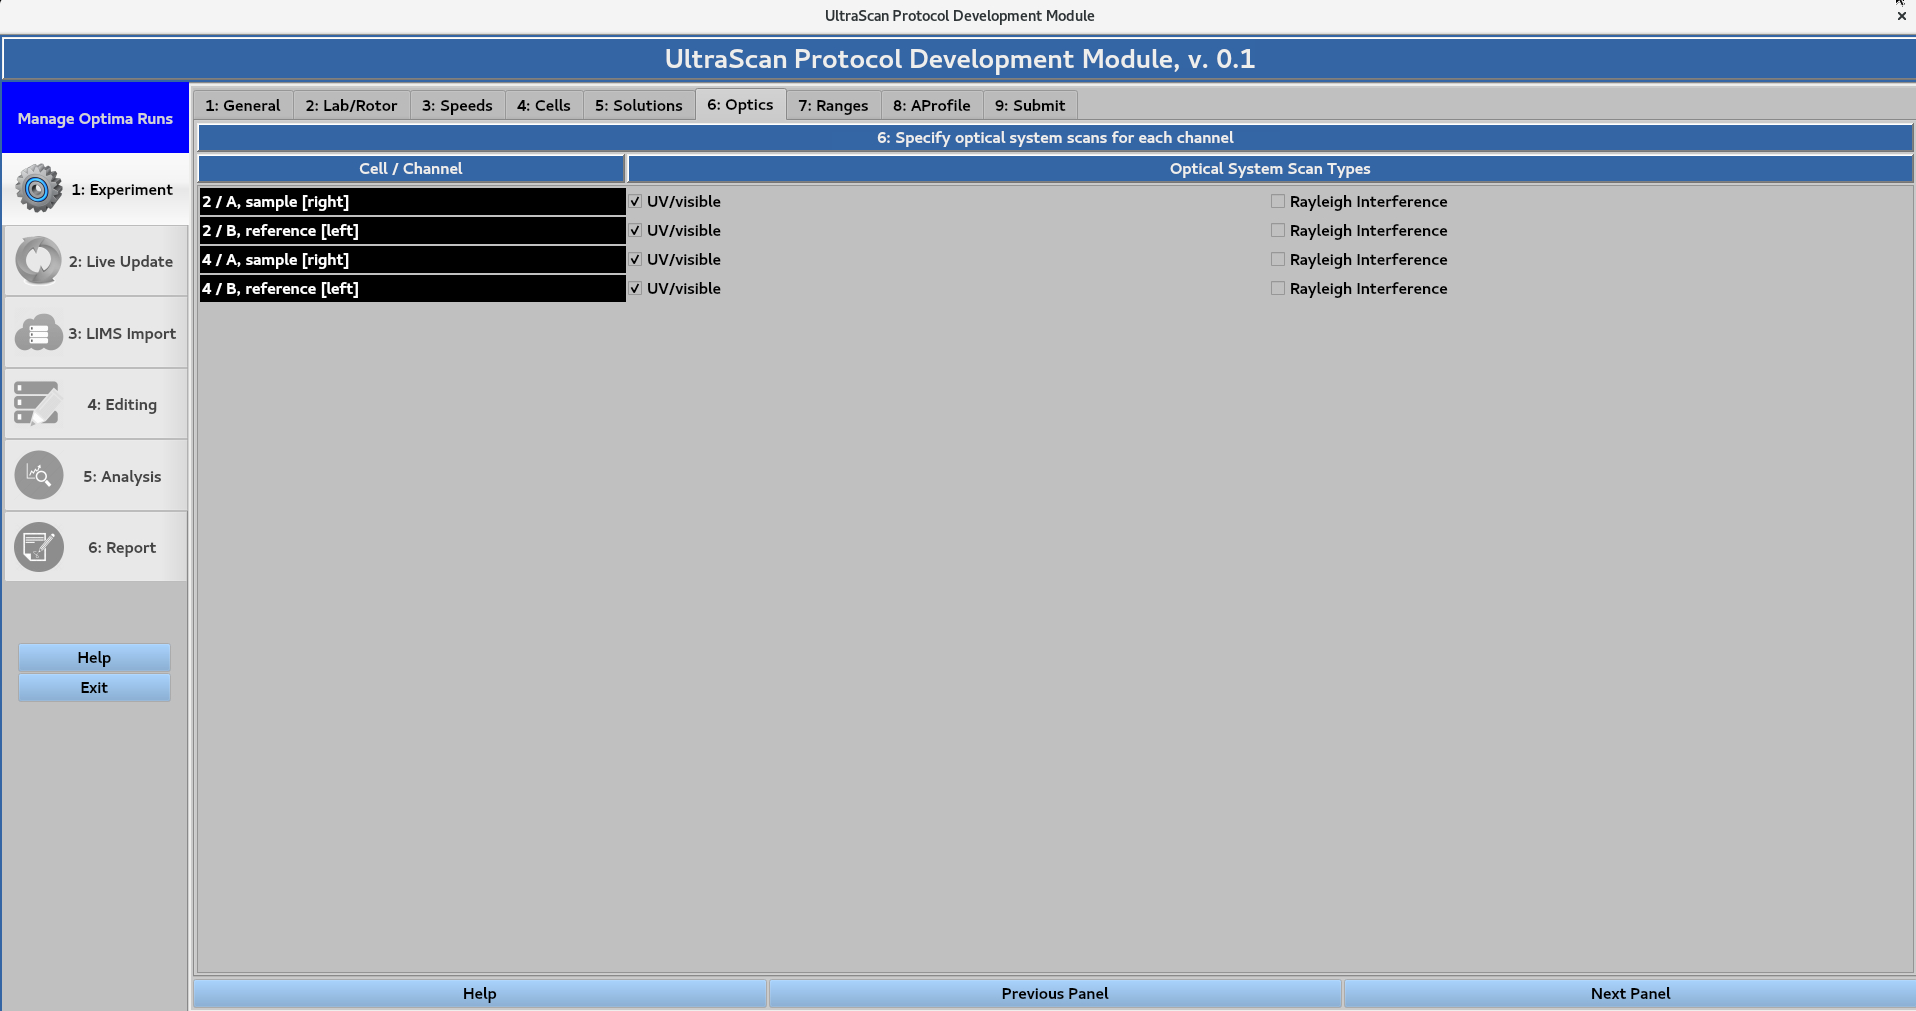Viewport: 1916px width, 1011px height.
Task: Click the Previous Panel button
Action: coord(1054,993)
